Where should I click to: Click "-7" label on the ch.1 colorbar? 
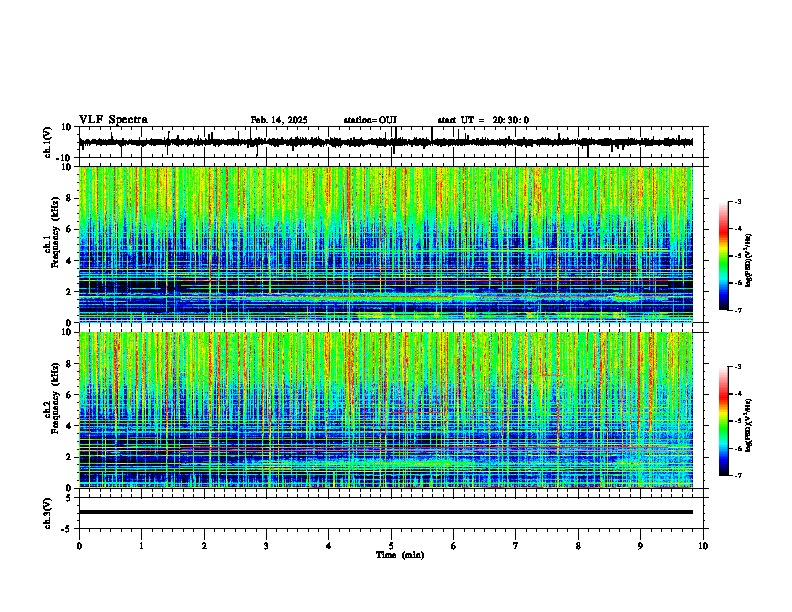737,310
